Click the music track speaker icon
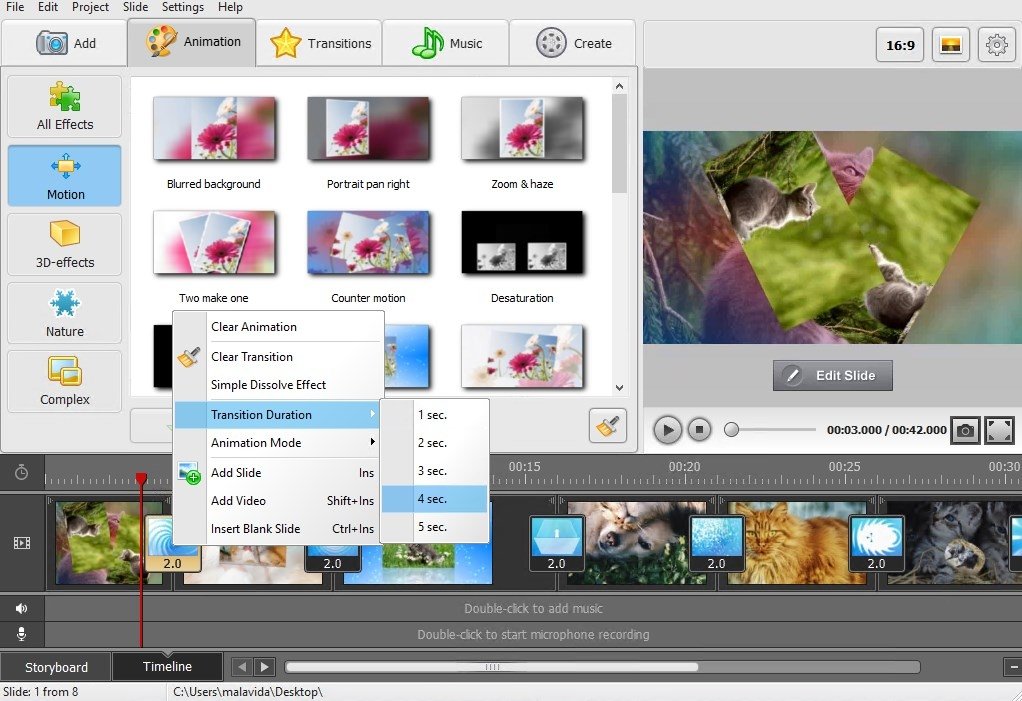 22,608
